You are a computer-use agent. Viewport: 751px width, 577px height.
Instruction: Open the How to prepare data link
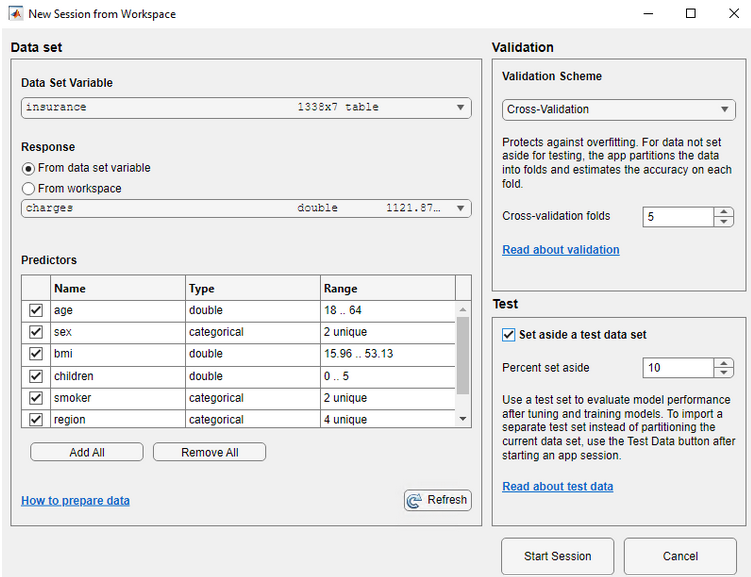click(75, 501)
